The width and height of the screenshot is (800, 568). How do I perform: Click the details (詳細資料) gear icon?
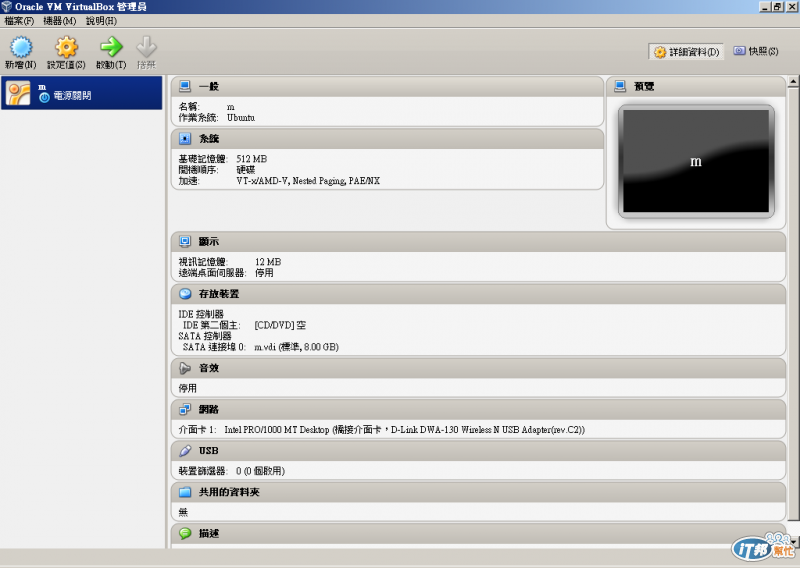pyautogui.click(x=660, y=52)
